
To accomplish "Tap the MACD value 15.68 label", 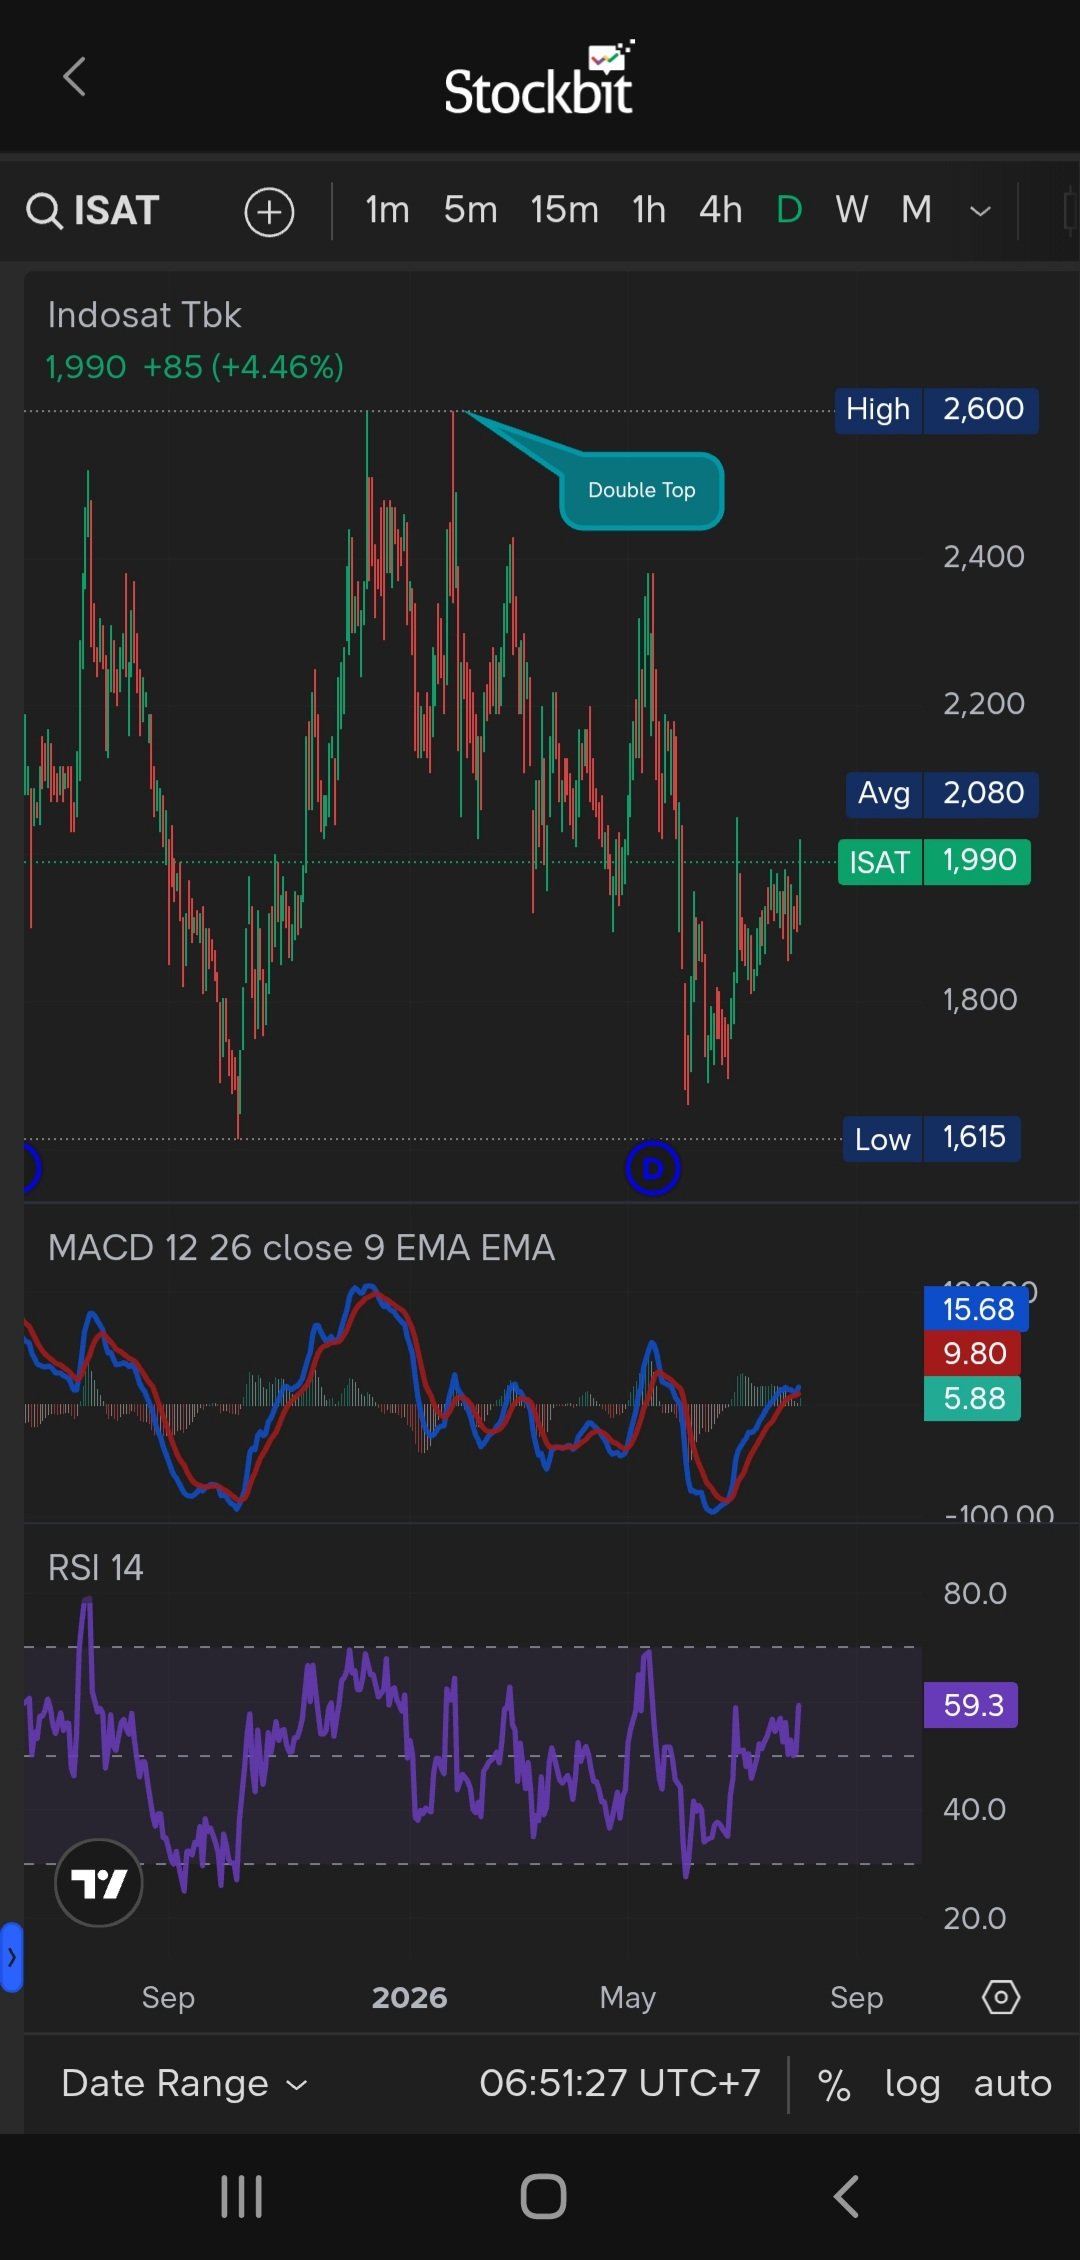I will point(976,1308).
